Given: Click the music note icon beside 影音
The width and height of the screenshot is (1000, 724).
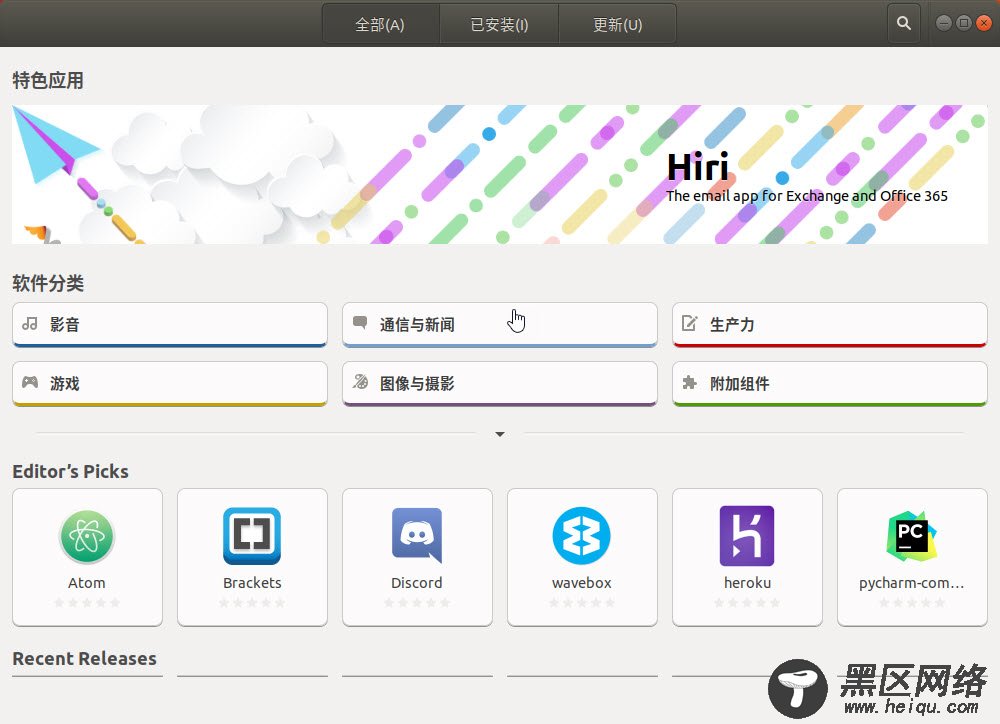Looking at the screenshot, I should (x=30, y=323).
